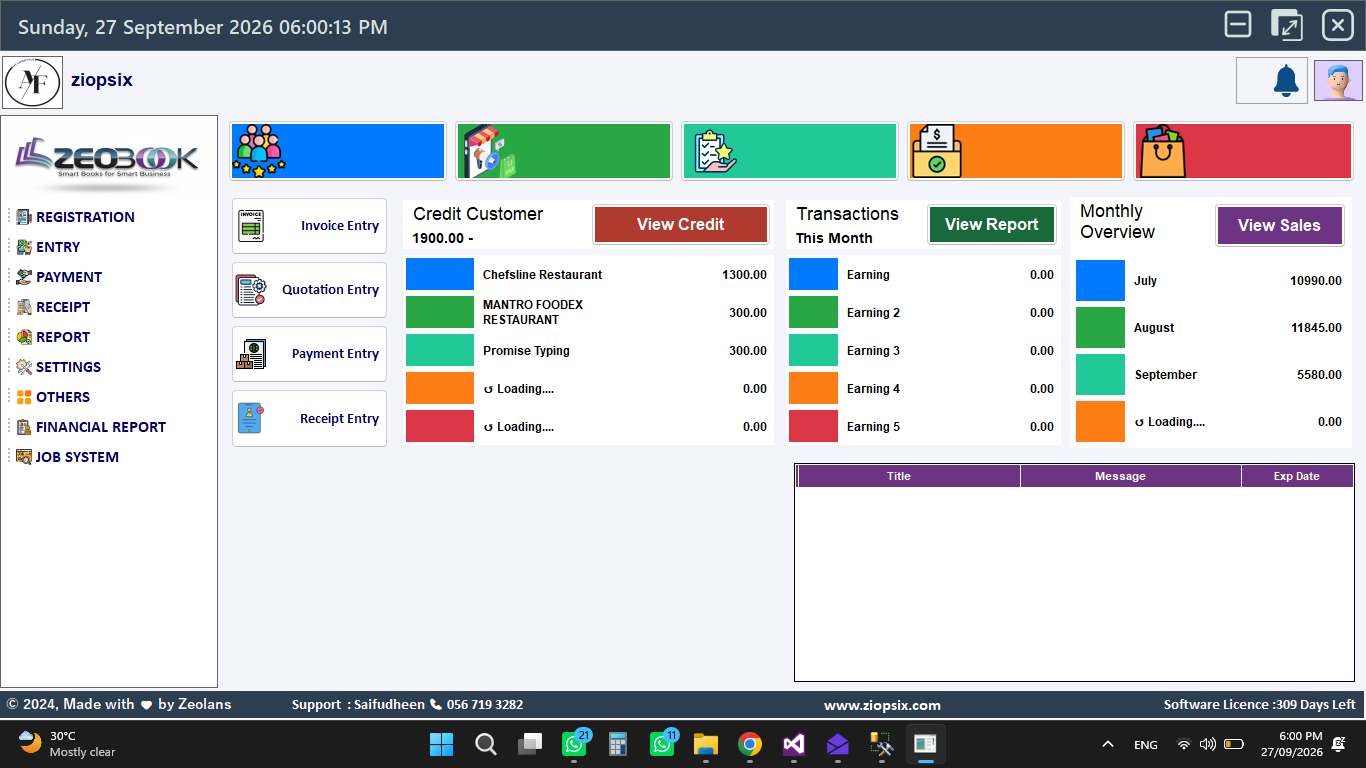Screen dimensions: 1366x768
Task: Click the Exp Date column header
Action: click(x=1297, y=476)
